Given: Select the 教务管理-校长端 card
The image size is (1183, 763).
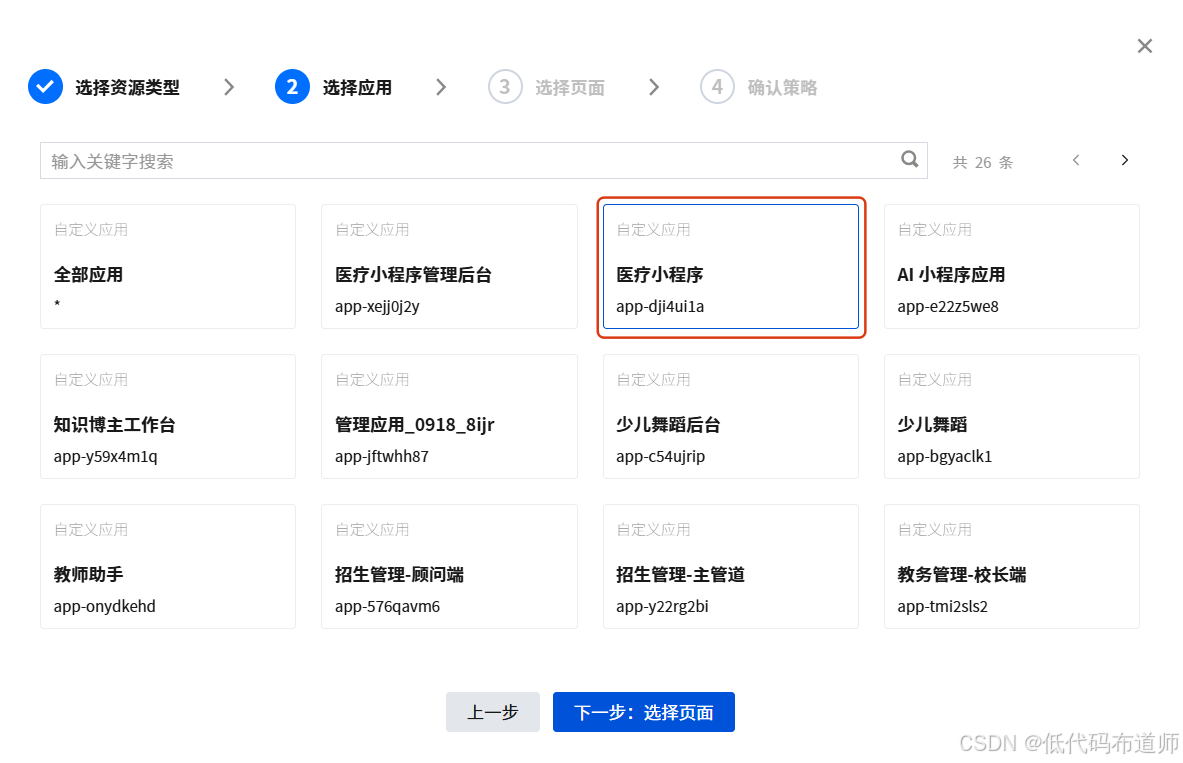Looking at the screenshot, I should coord(1011,566).
